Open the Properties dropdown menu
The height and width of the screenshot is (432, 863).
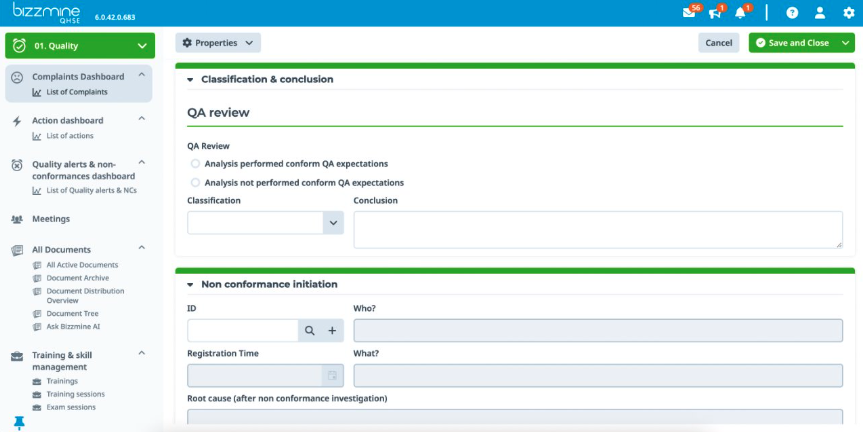[218, 43]
